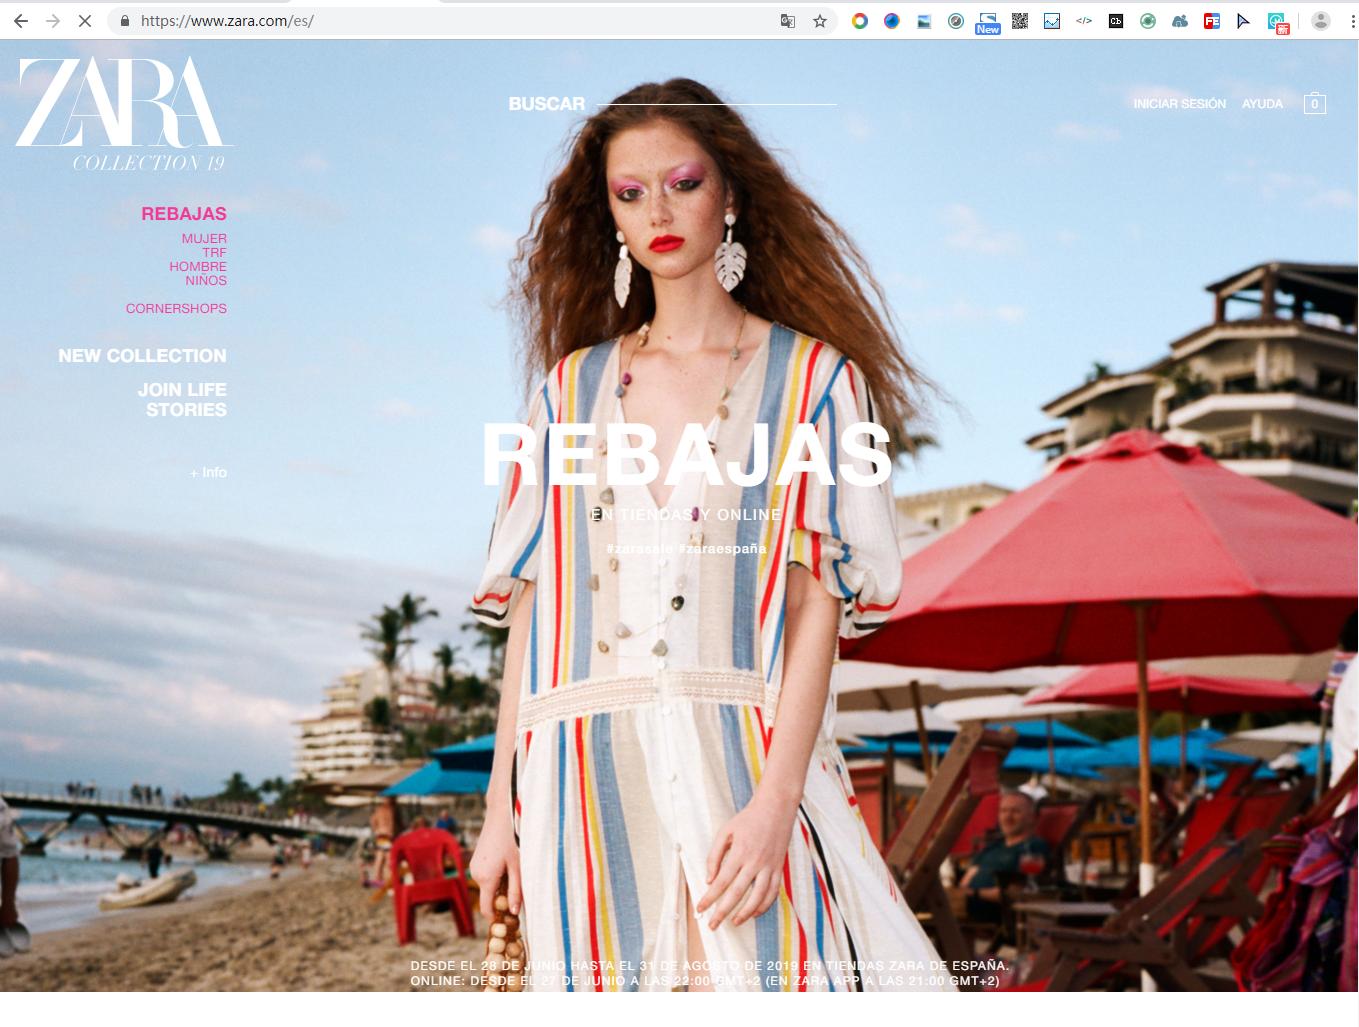Open NEW COLLECTION section
The image size is (1359, 1027).
click(142, 356)
